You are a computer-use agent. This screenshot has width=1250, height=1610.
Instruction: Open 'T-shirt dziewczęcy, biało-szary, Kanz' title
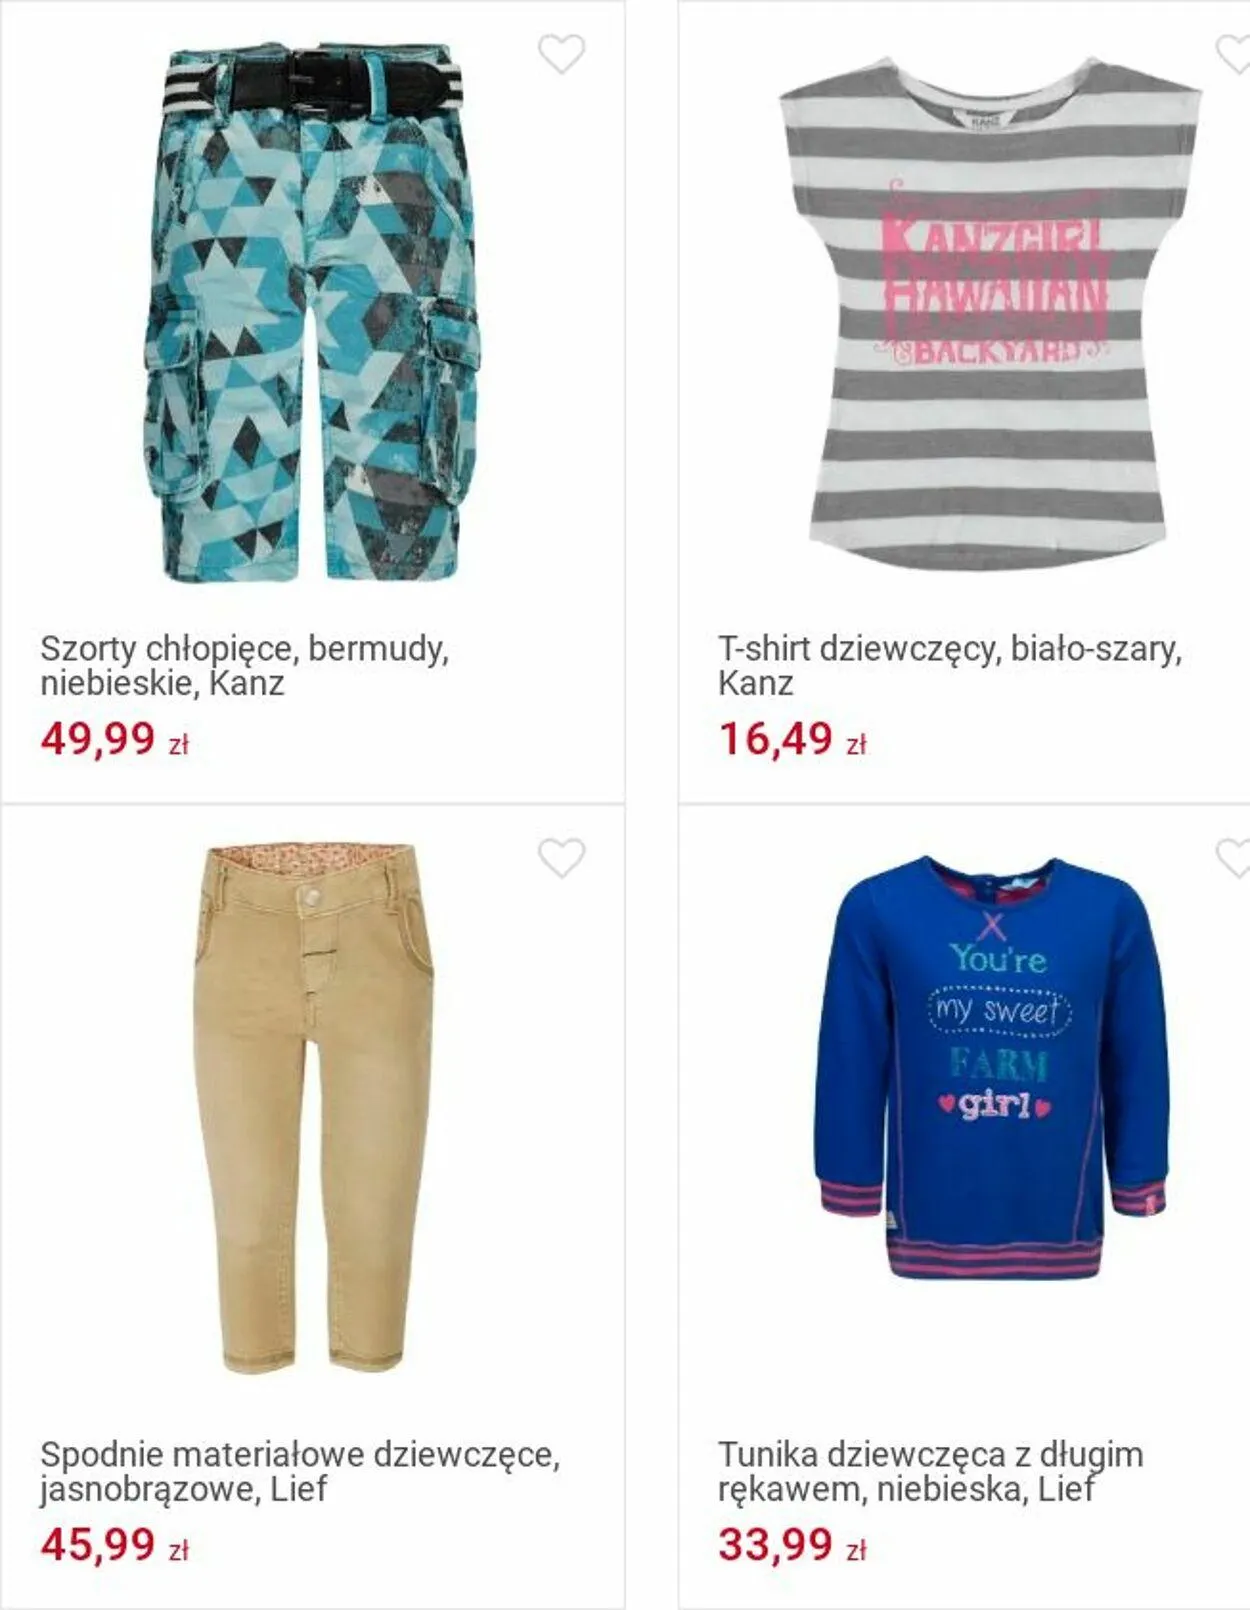(x=949, y=666)
